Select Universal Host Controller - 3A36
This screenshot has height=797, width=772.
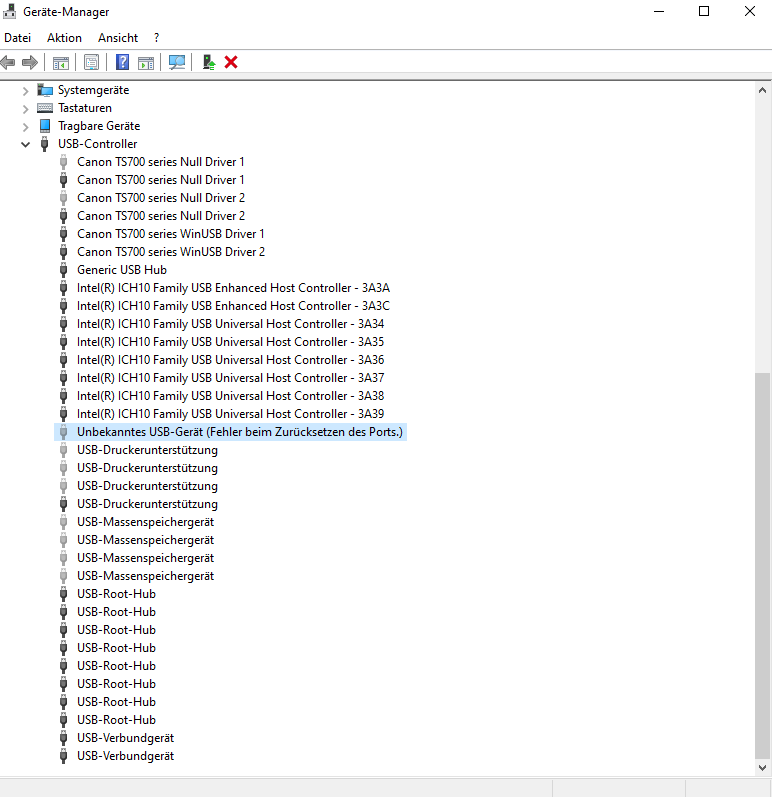pos(230,360)
